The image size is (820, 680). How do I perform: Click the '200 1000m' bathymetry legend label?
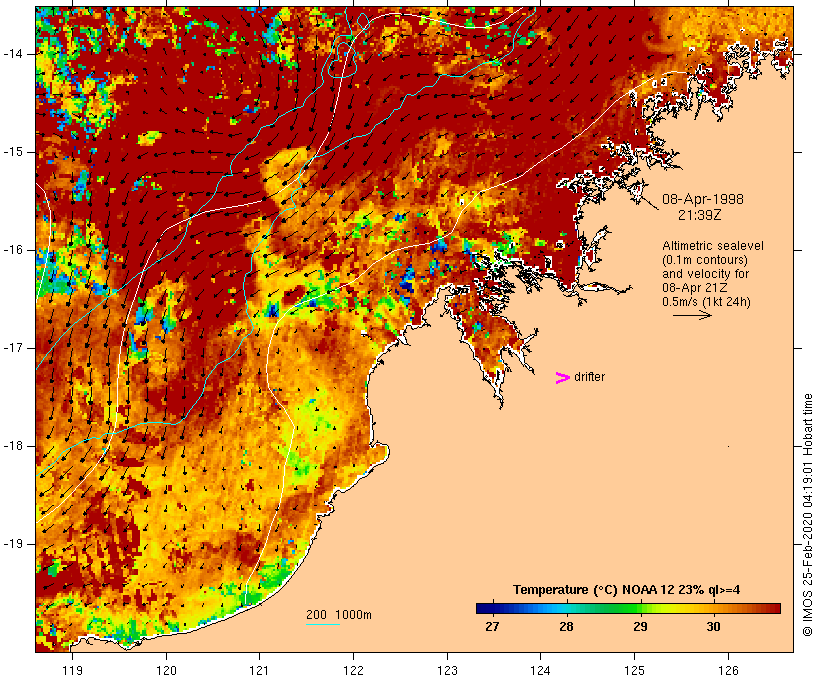click(x=339, y=615)
